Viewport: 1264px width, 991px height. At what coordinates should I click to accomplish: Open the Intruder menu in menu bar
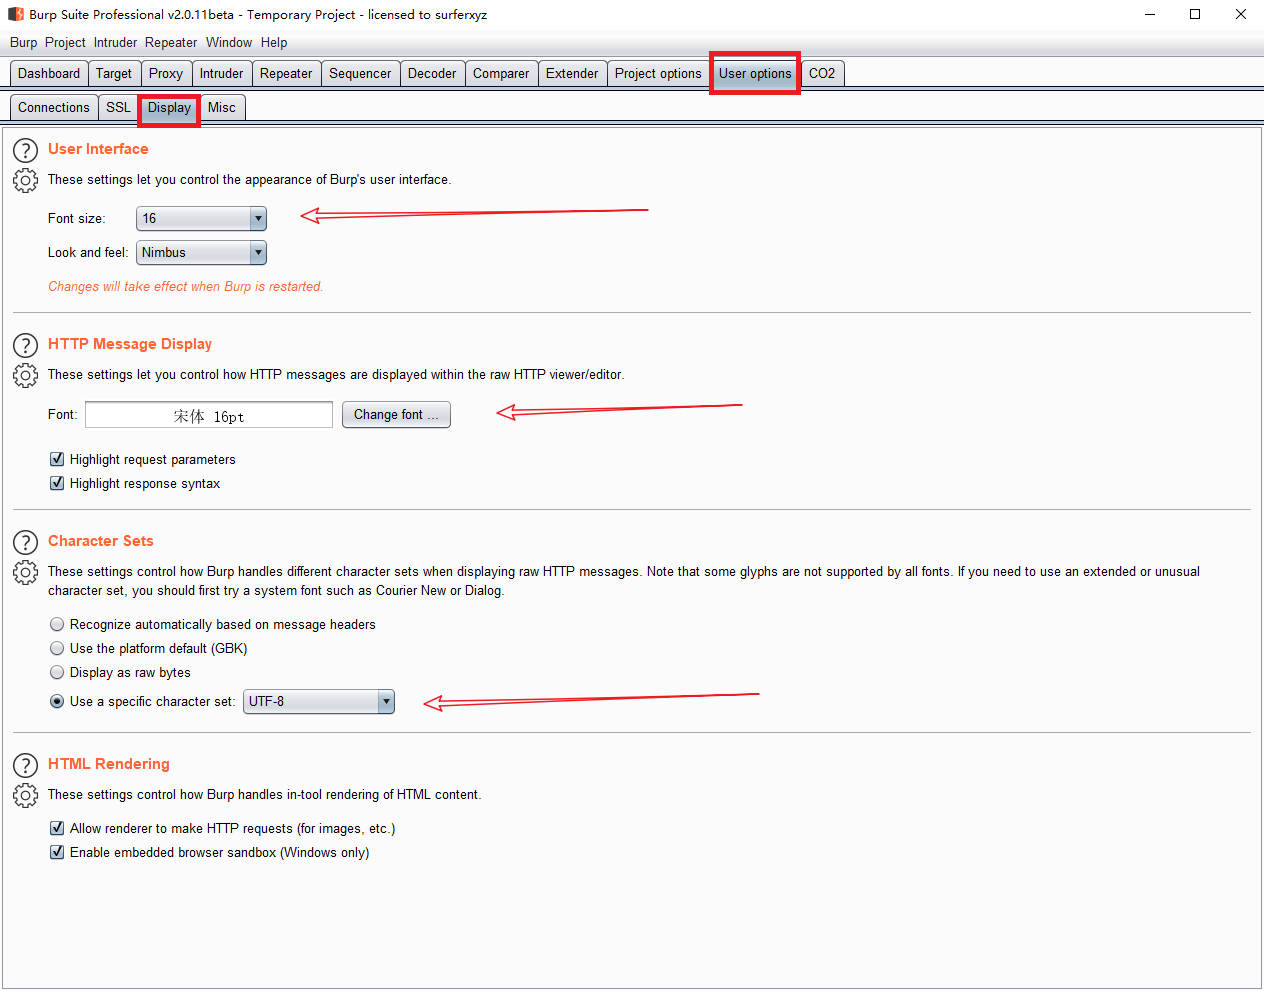point(115,42)
